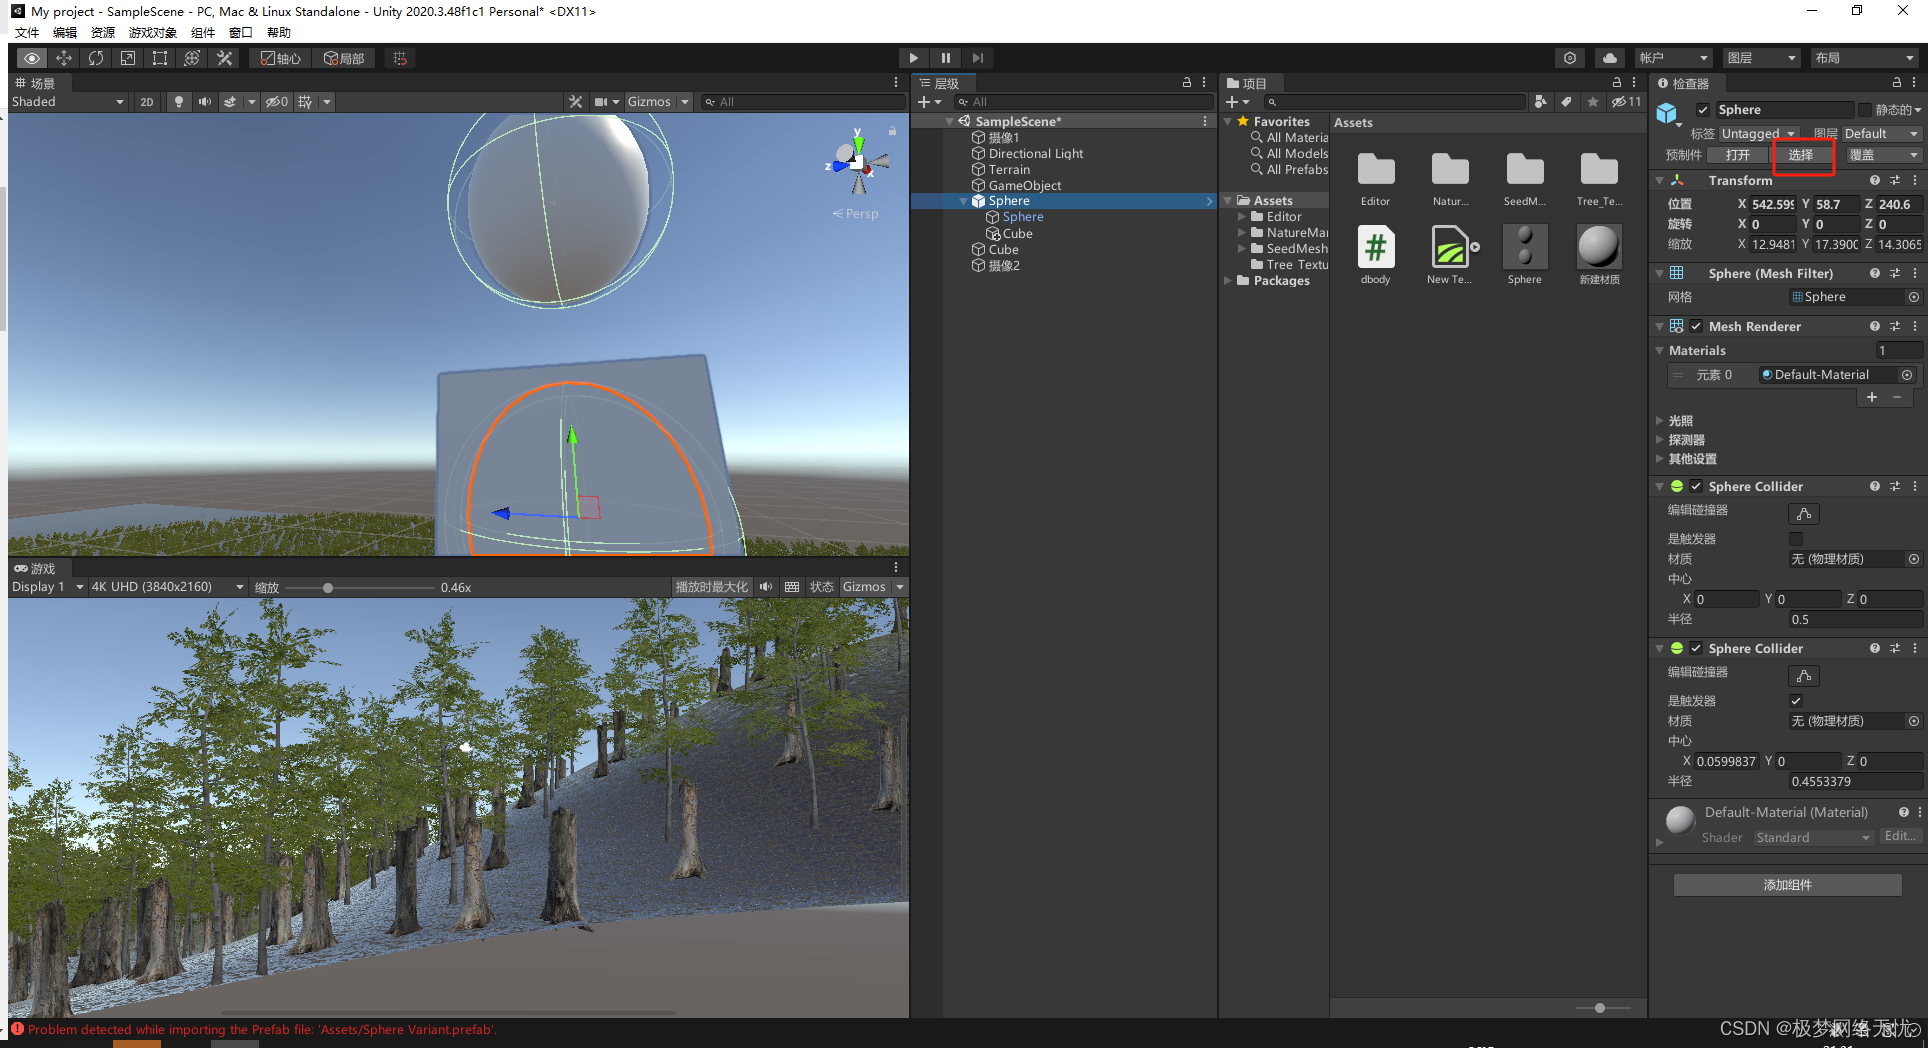Open cloud services icon
This screenshot has width=1928, height=1048.
click(x=1609, y=58)
